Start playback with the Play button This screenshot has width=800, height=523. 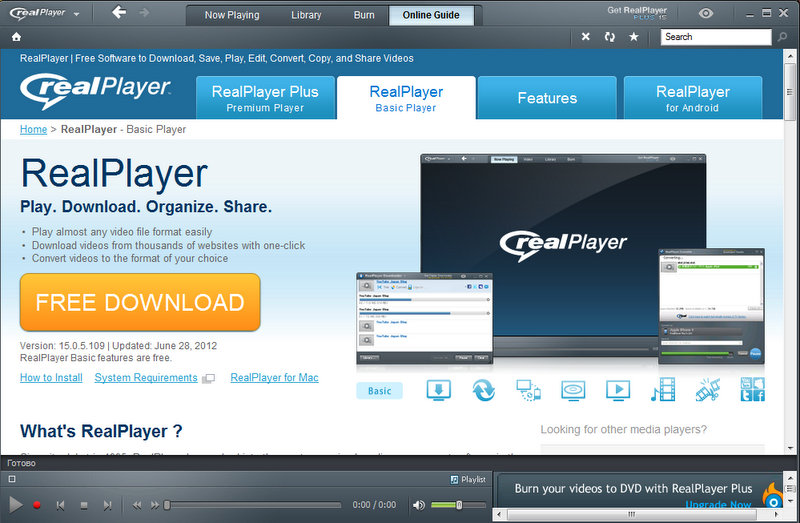click(x=15, y=505)
